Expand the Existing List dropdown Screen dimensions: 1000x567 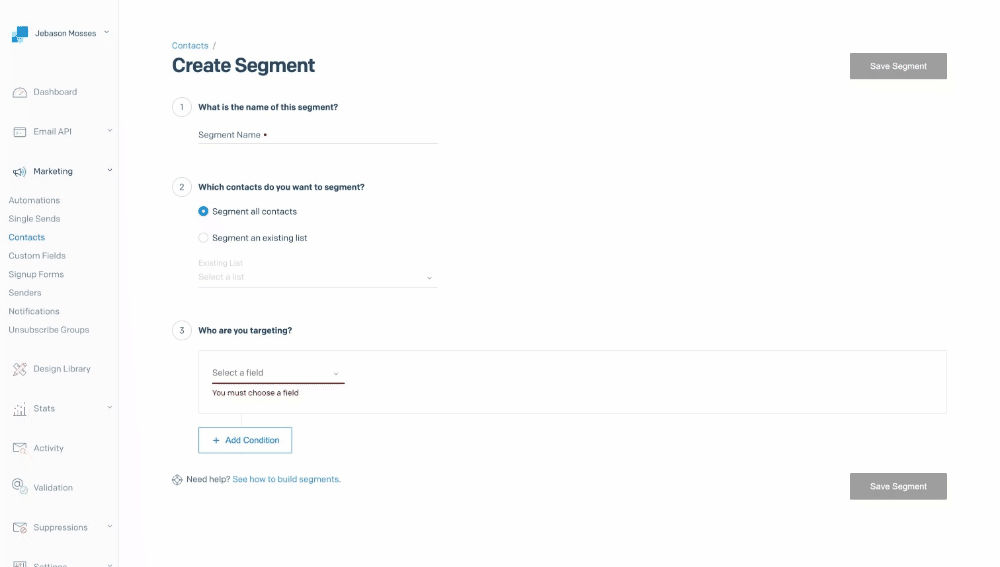click(317, 277)
